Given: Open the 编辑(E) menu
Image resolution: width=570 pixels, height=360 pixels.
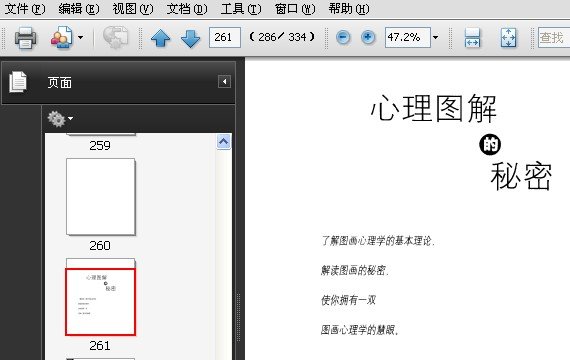Looking at the screenshot, I should 79,9.
